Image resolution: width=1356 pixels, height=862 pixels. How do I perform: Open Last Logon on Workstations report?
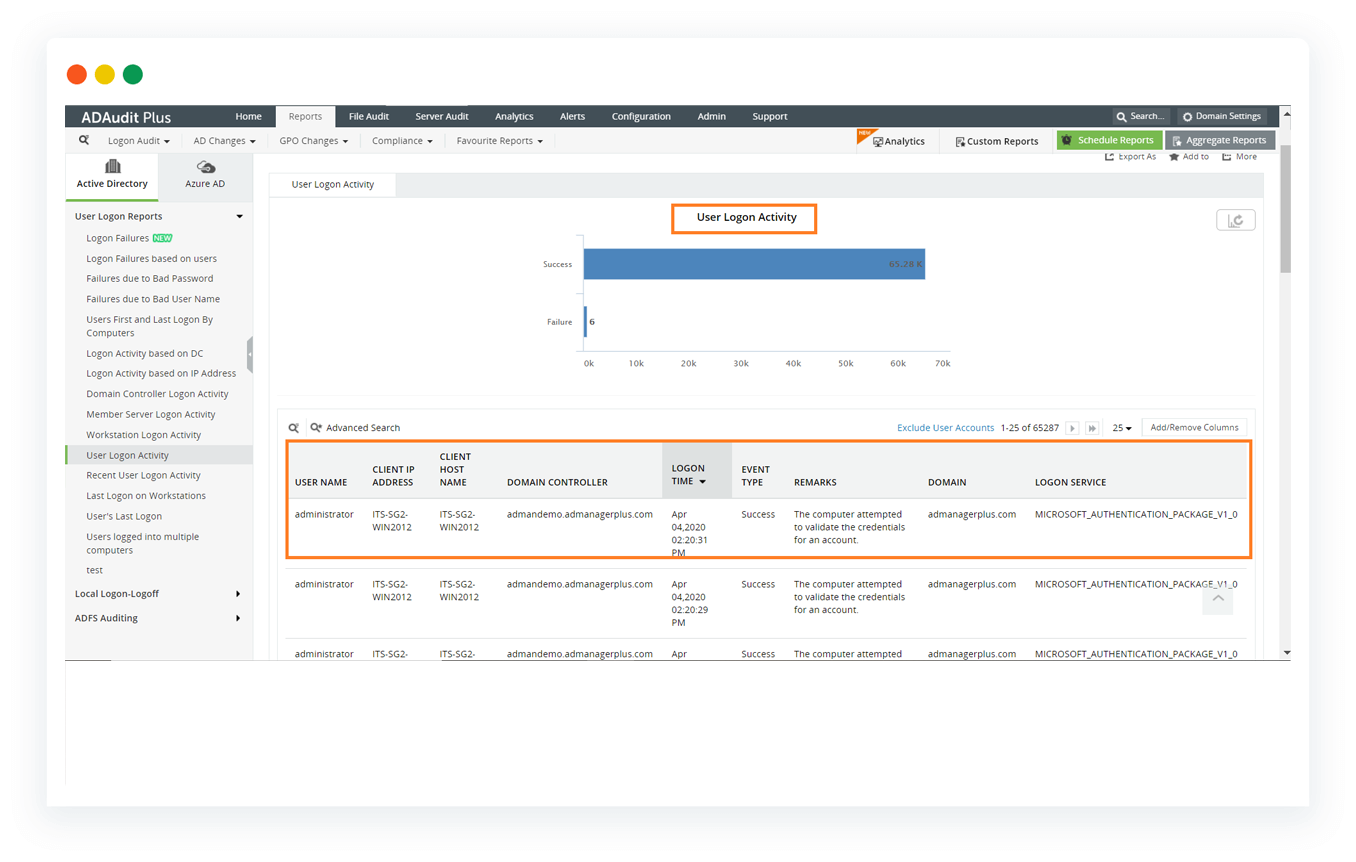pyautogui.click(x=146, y=496)
